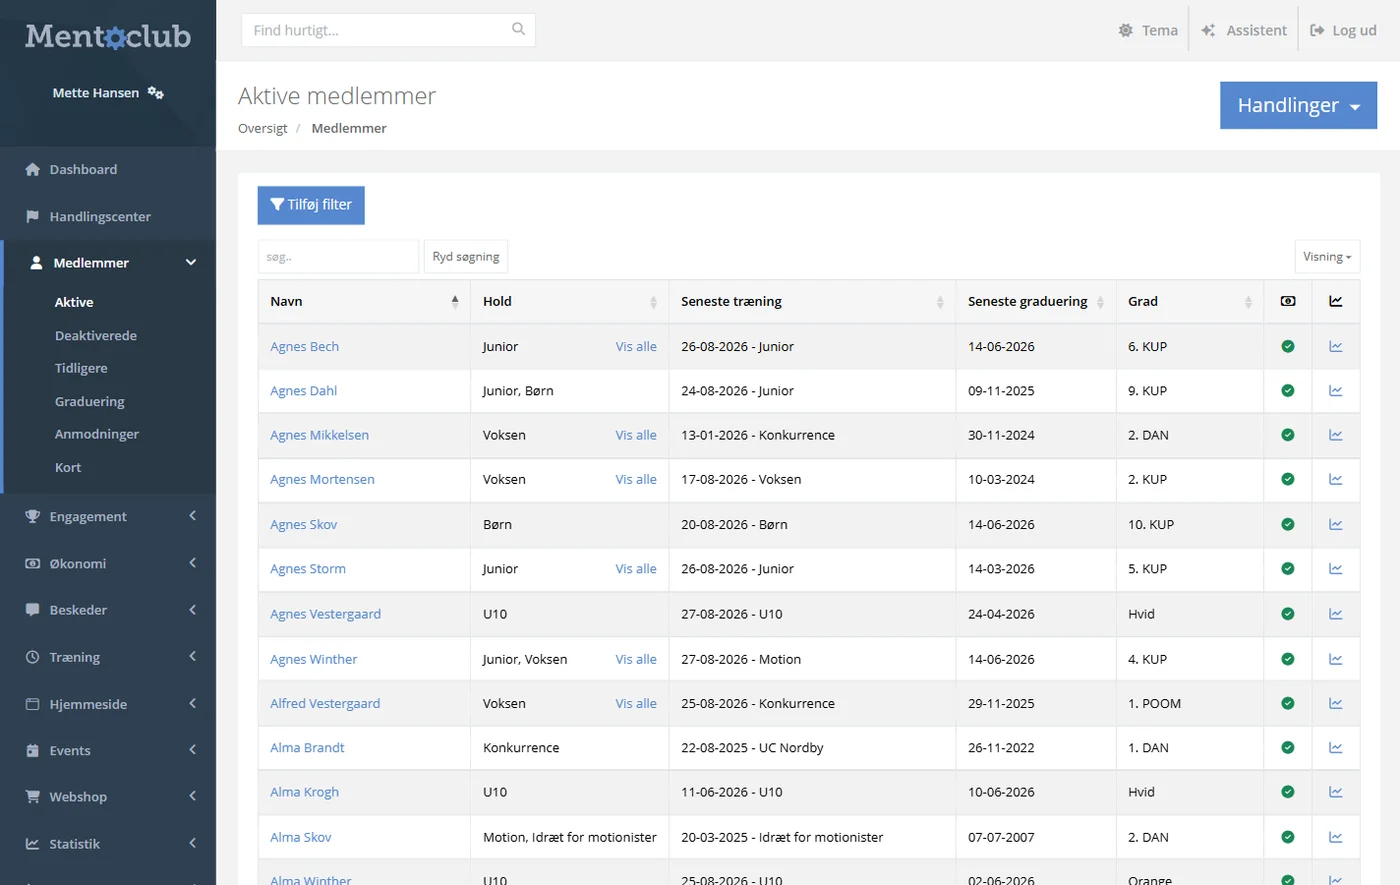This screenshot has height=885, width=1400.
Task: Open Dashboard in the sidebar
Action: pos(108,169)
